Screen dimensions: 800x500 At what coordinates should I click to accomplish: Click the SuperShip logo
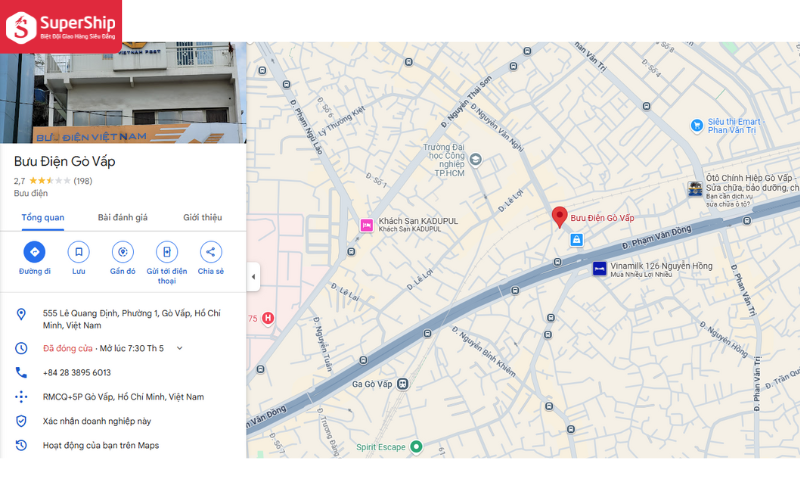(61, 26)
